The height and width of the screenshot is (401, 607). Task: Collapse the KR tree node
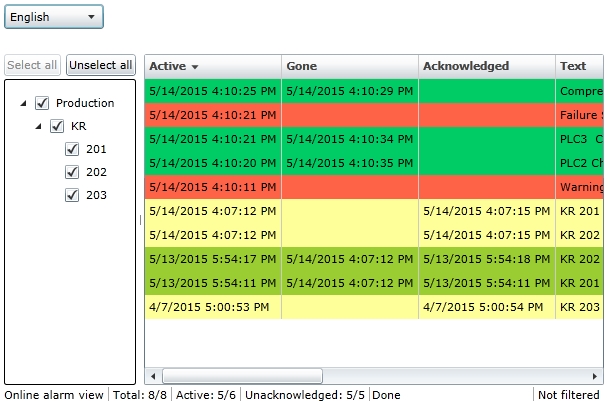[x=39, y=126]
